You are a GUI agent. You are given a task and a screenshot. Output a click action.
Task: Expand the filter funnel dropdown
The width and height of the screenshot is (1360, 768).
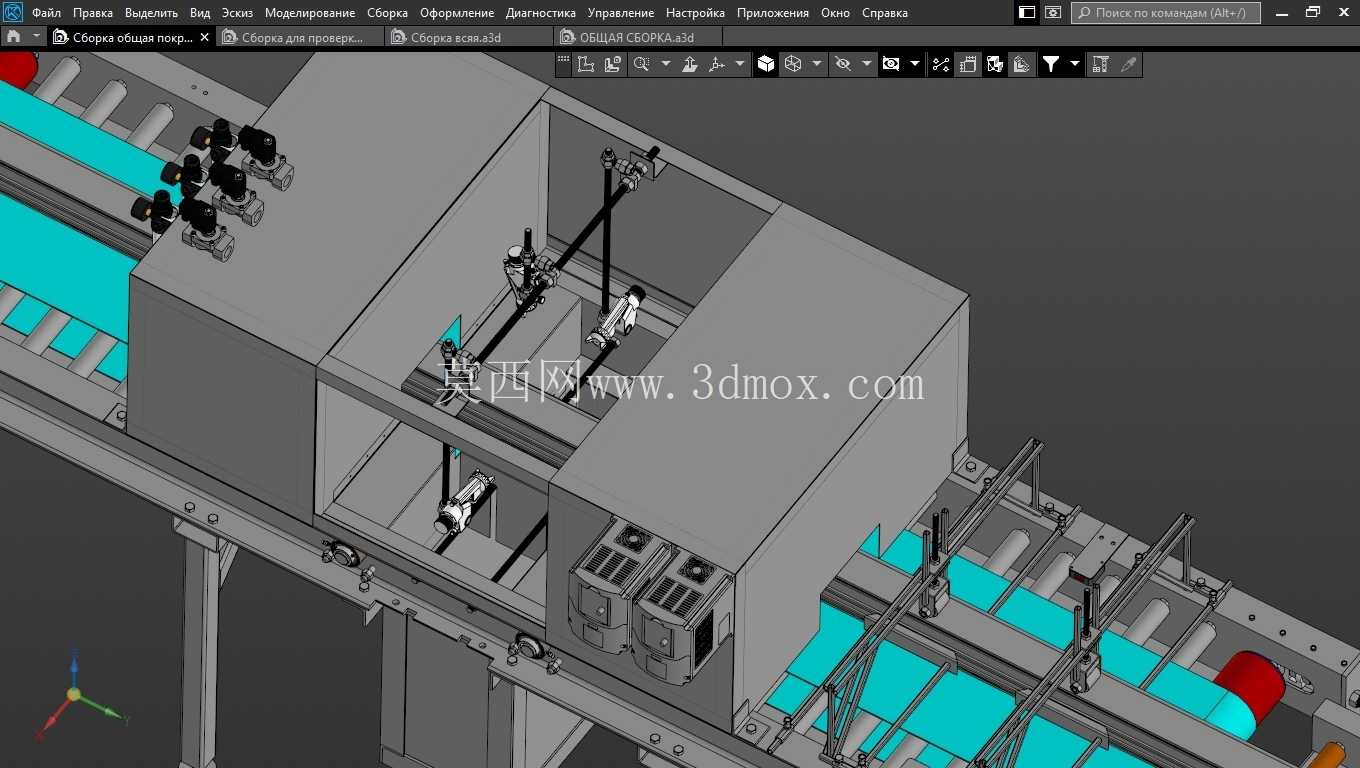[1075, 64]
